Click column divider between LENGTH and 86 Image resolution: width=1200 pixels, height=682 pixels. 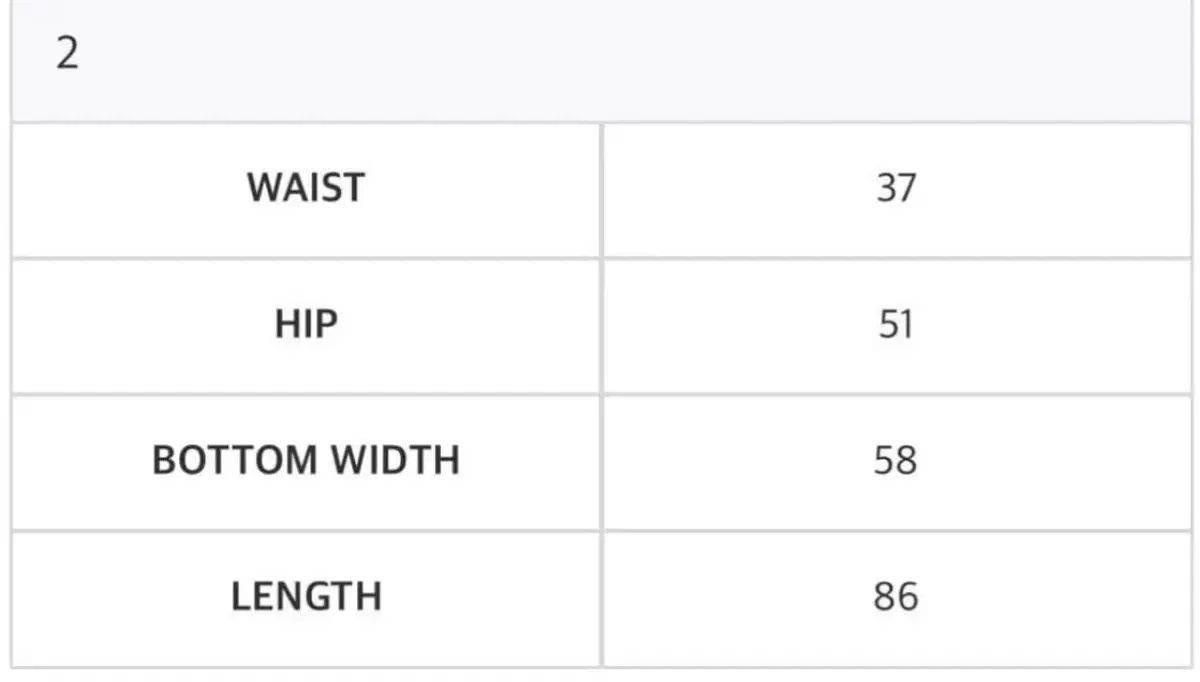click(x=601, y=596)
